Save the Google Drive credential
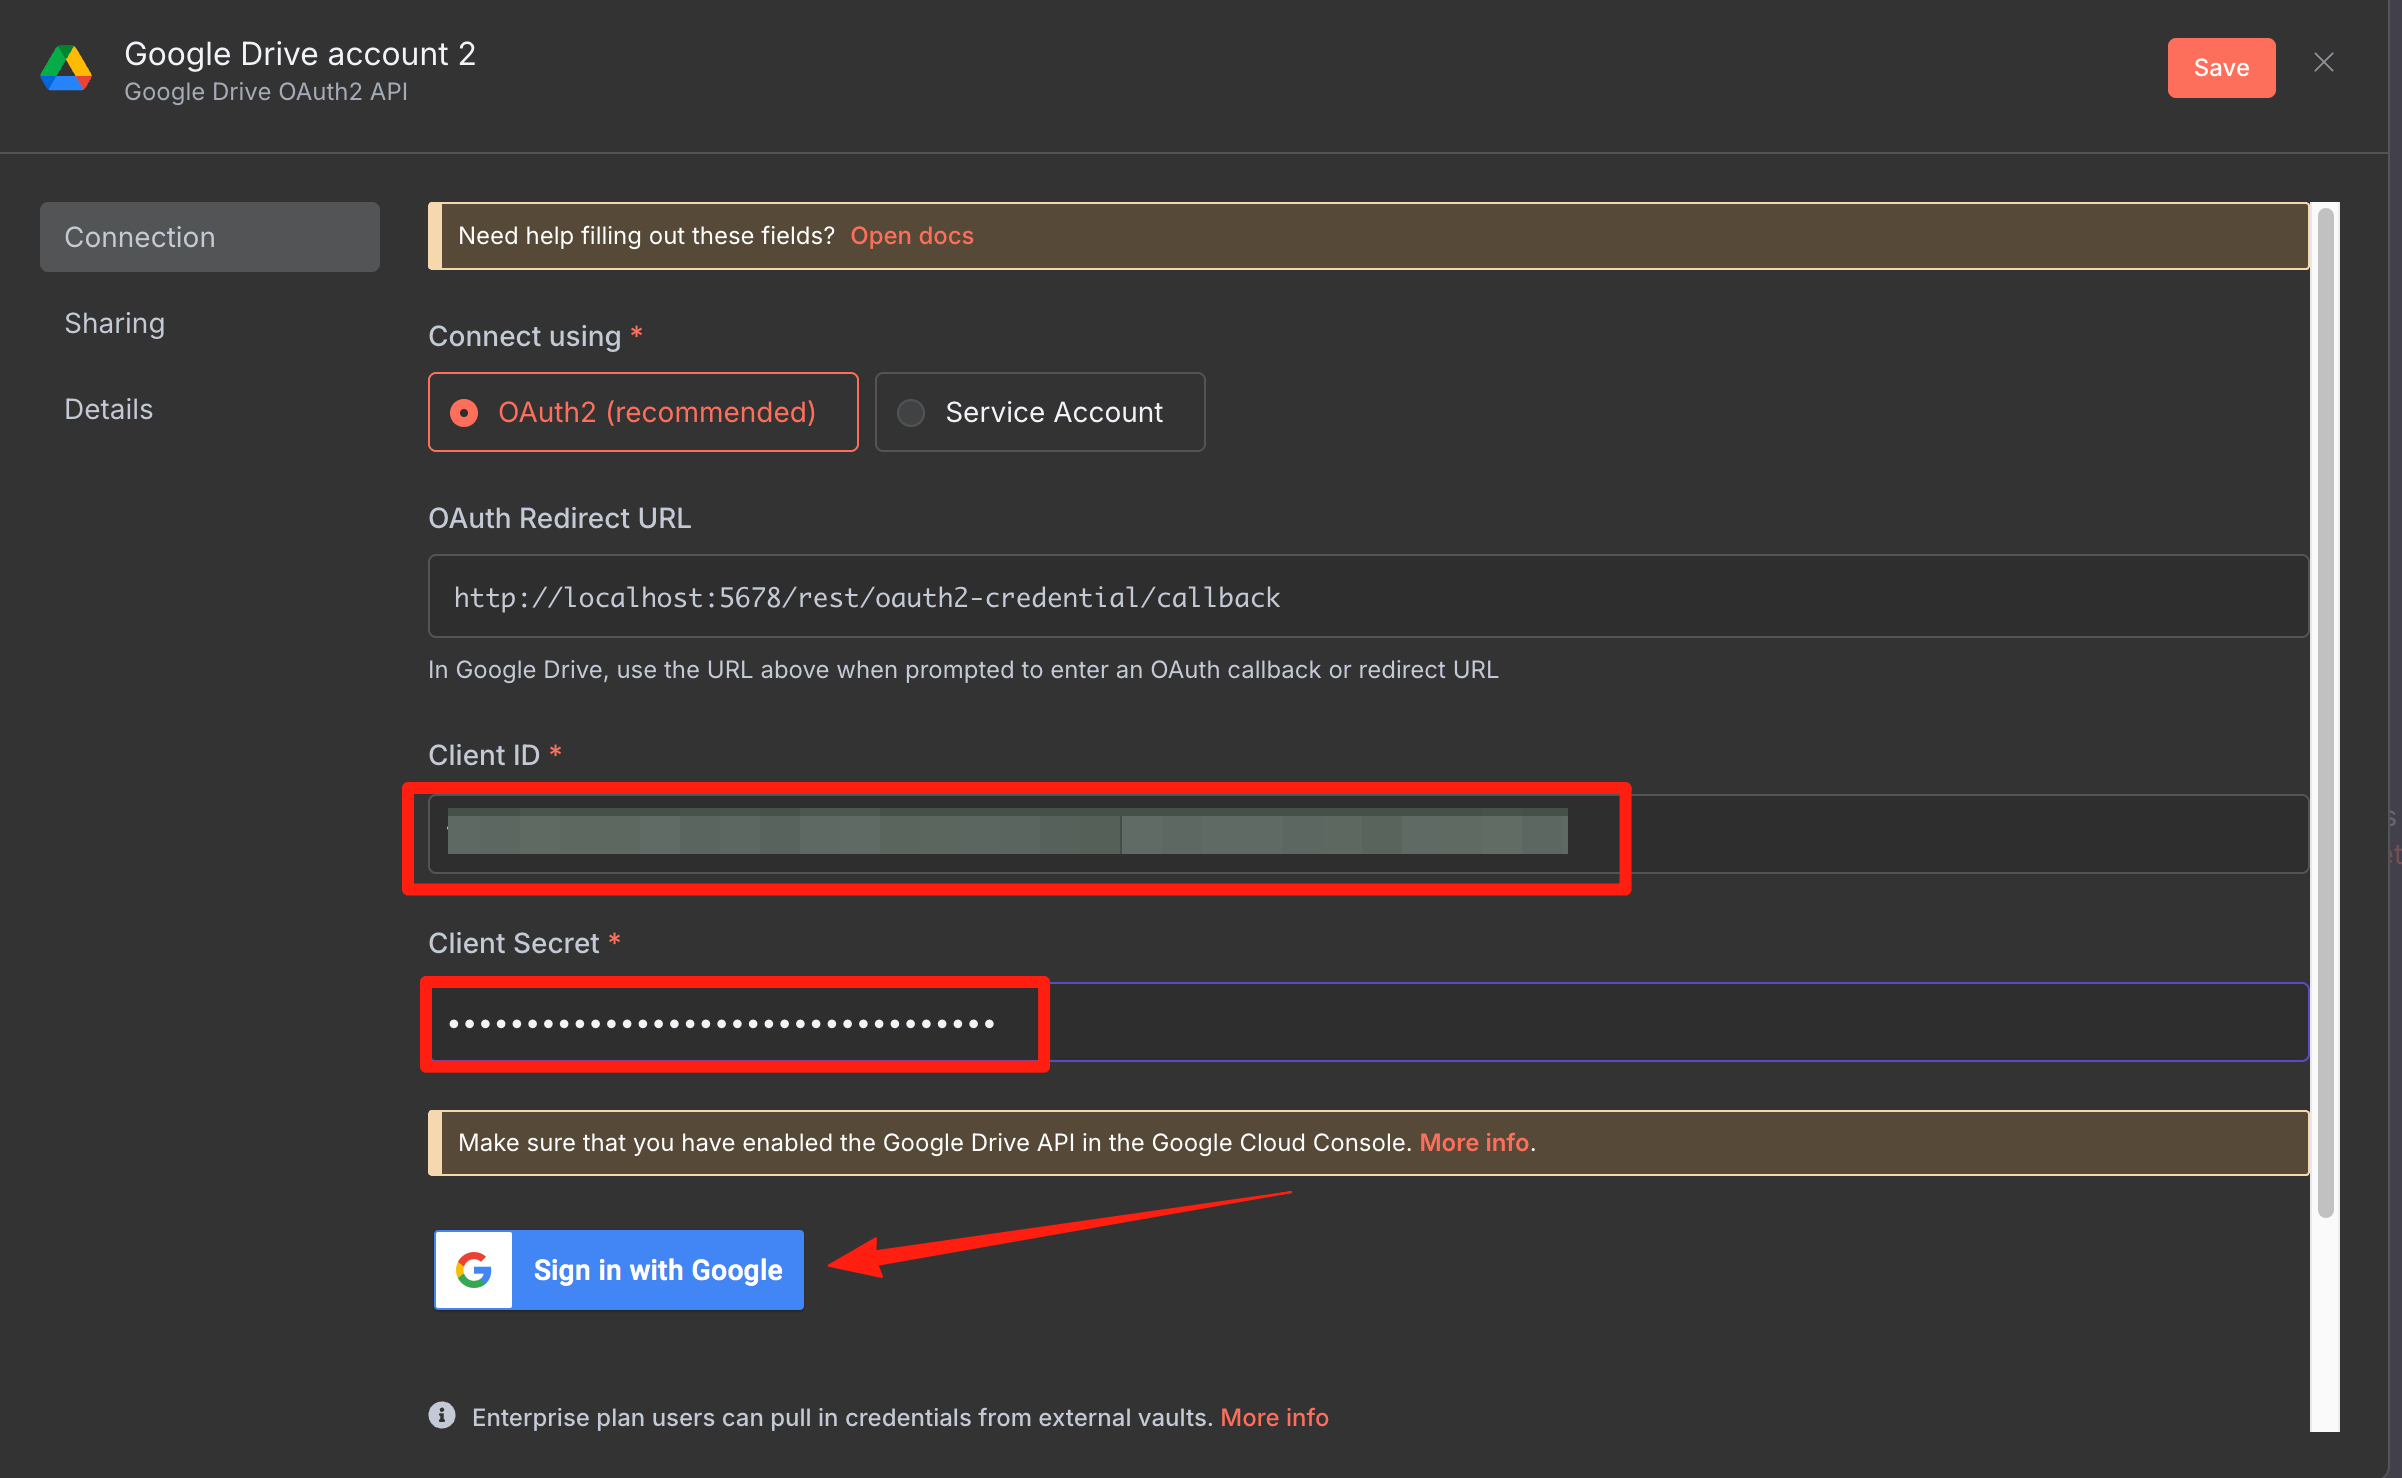Screen dimensions: 2402x1478 (2221, 68)
